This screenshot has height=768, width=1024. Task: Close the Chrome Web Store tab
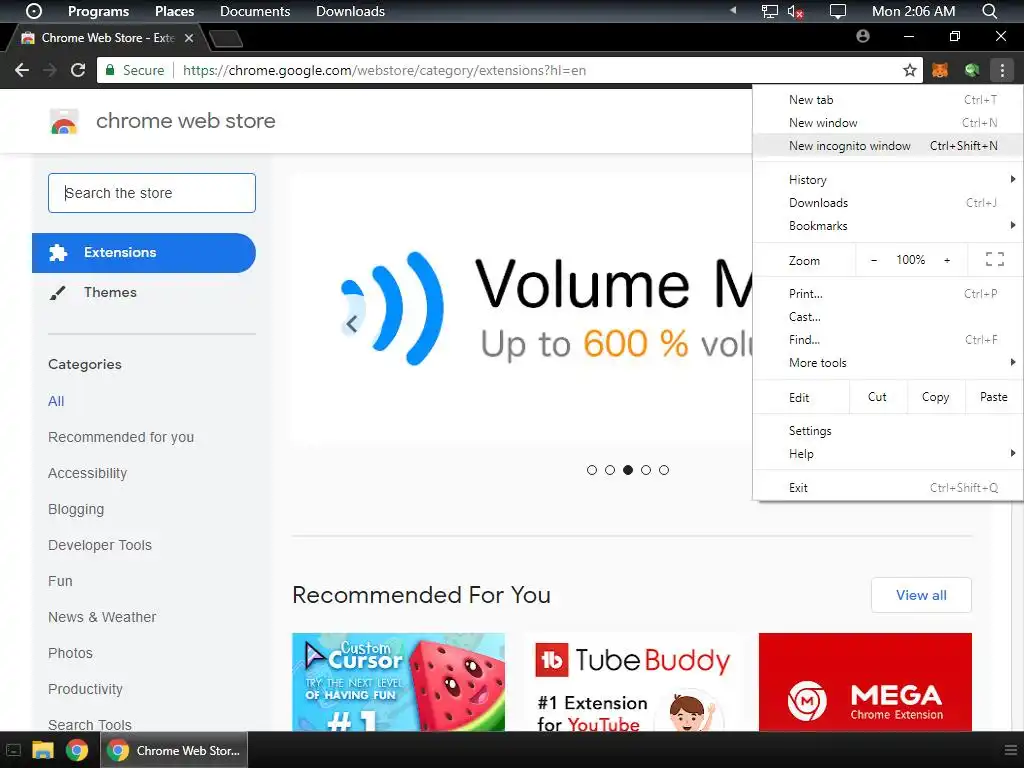189,38
